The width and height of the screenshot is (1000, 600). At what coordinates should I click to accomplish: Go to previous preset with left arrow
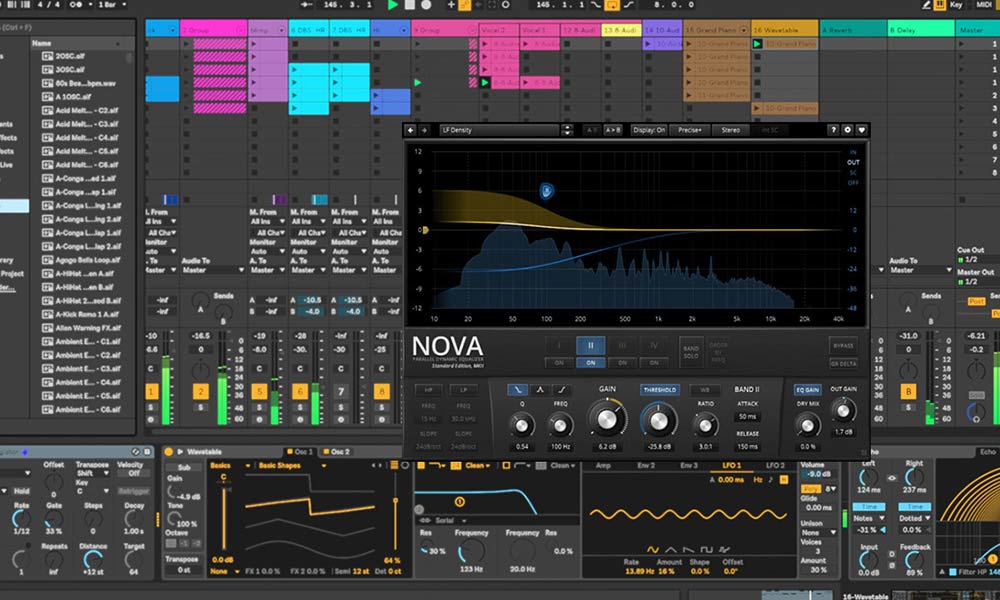(x=411, y=130)
